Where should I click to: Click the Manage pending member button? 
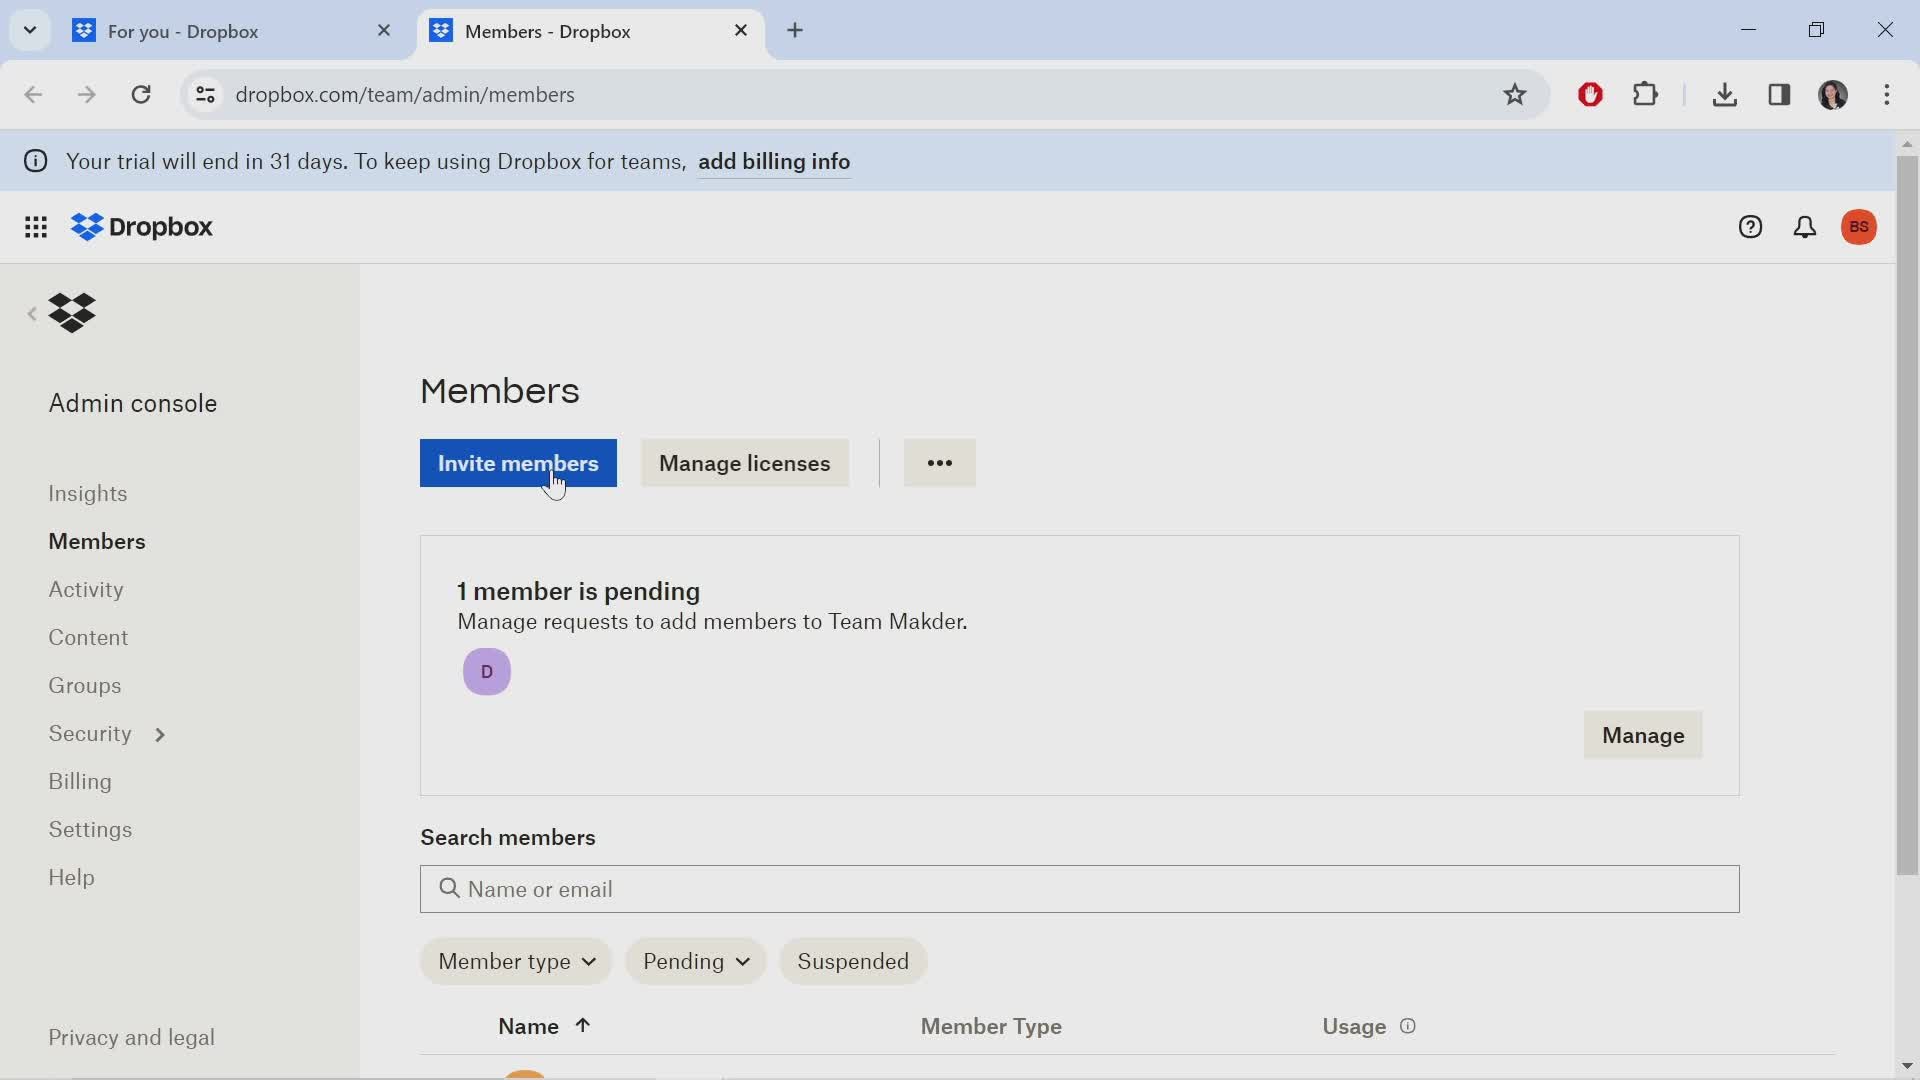pyautogui.click(x=1644, y=735)
